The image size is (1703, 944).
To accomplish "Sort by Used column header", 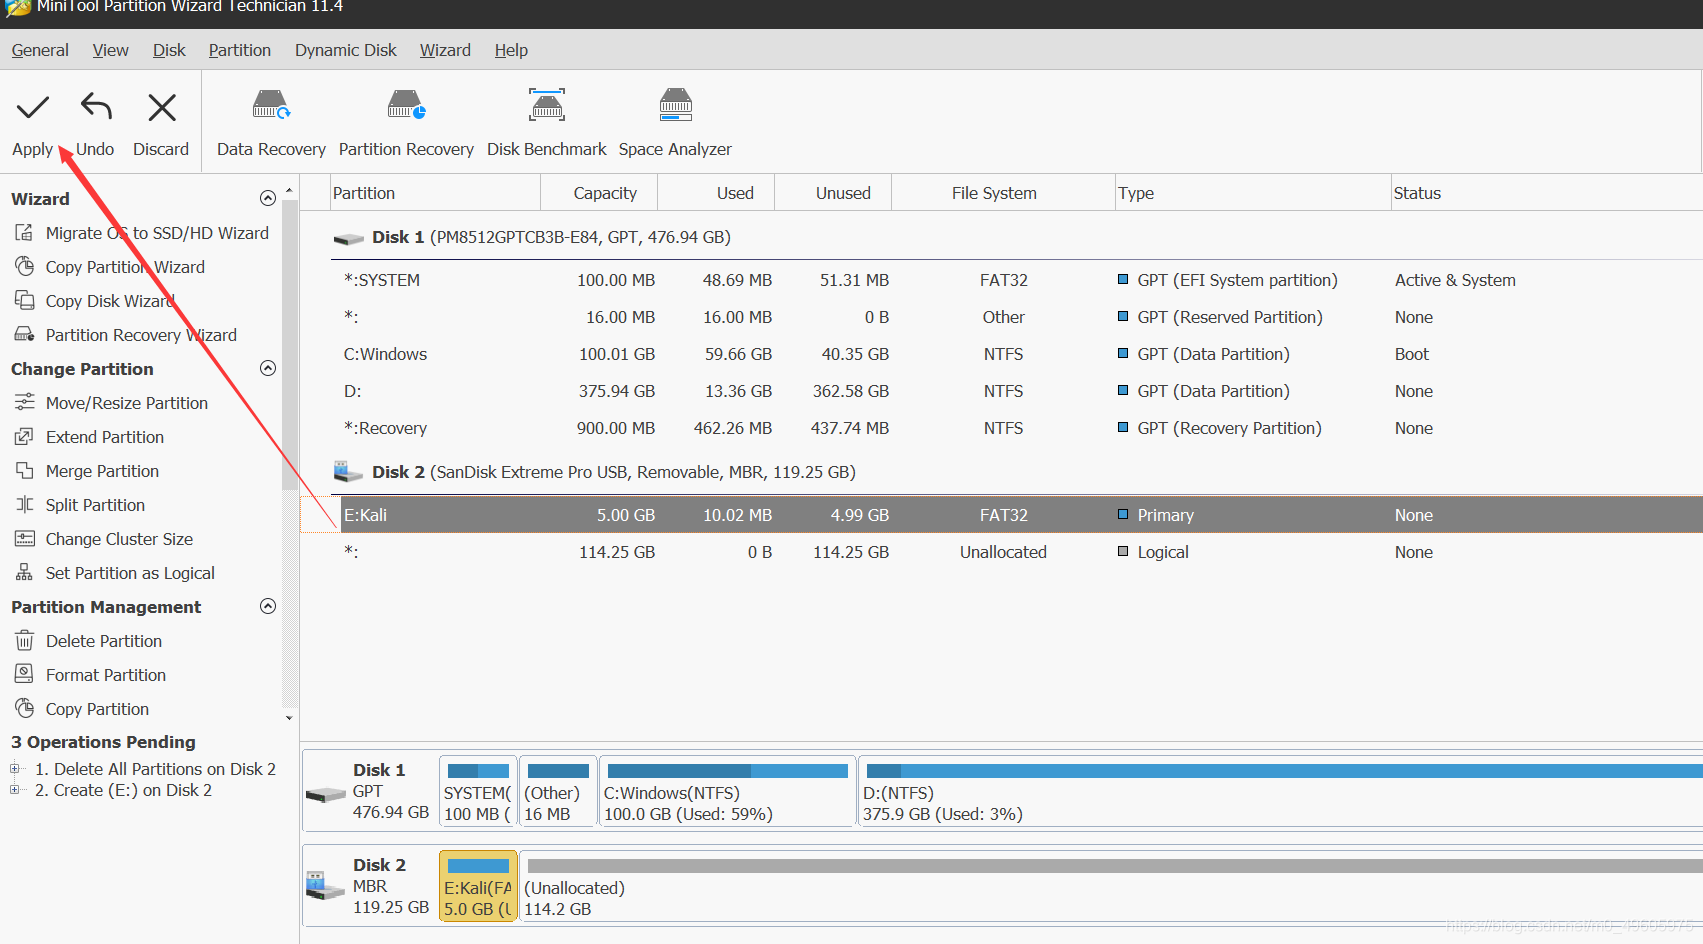I will [x=716, y=193].
